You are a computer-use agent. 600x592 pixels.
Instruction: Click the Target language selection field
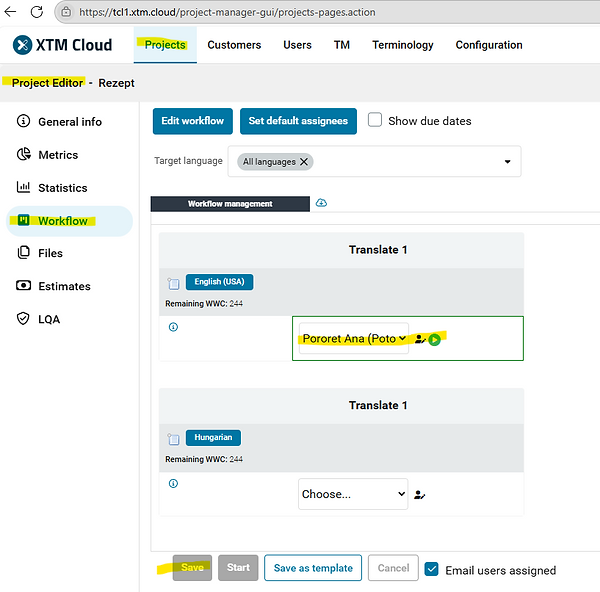pos(374,161)
